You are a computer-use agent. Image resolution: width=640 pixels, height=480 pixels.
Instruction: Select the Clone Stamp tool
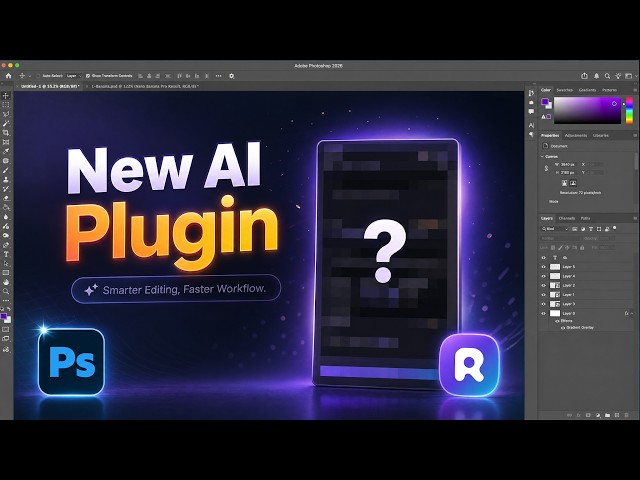pyautogui.click(x=6, y=180)
